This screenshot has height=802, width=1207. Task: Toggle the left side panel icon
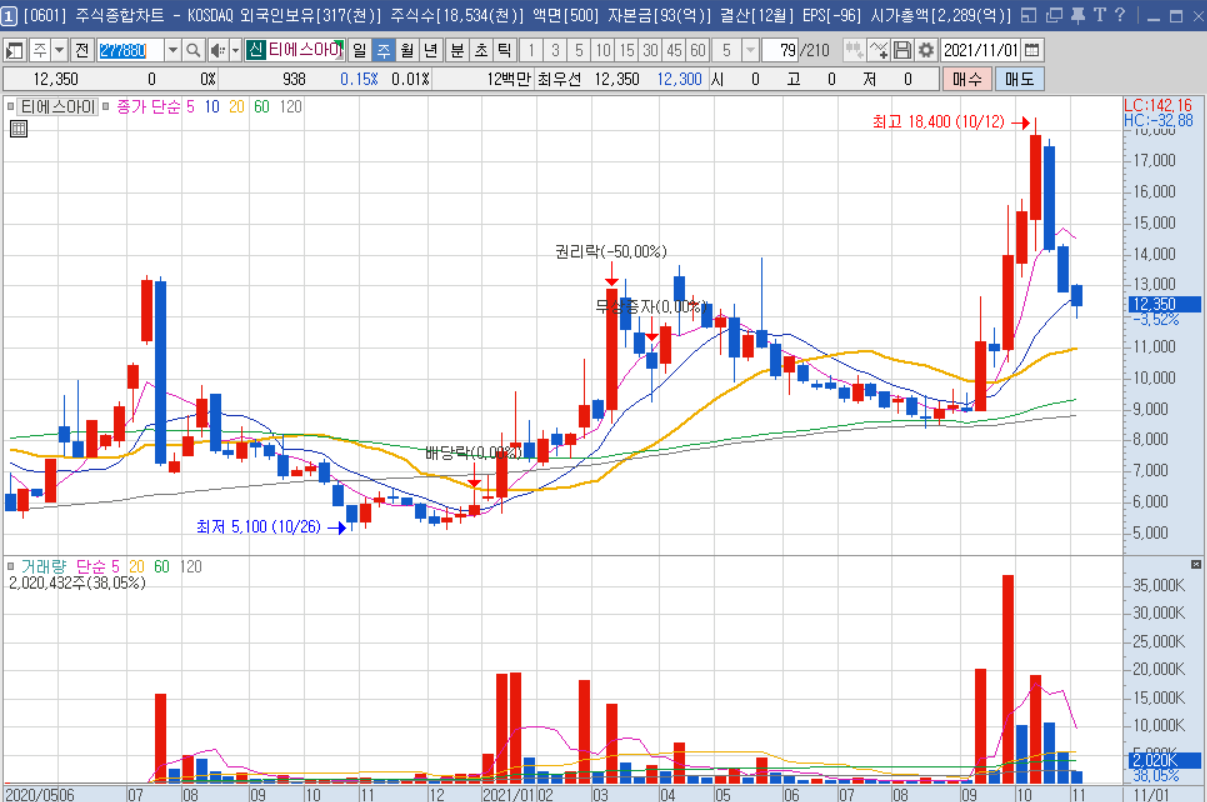pyautogui.click(x=14, y=50)
